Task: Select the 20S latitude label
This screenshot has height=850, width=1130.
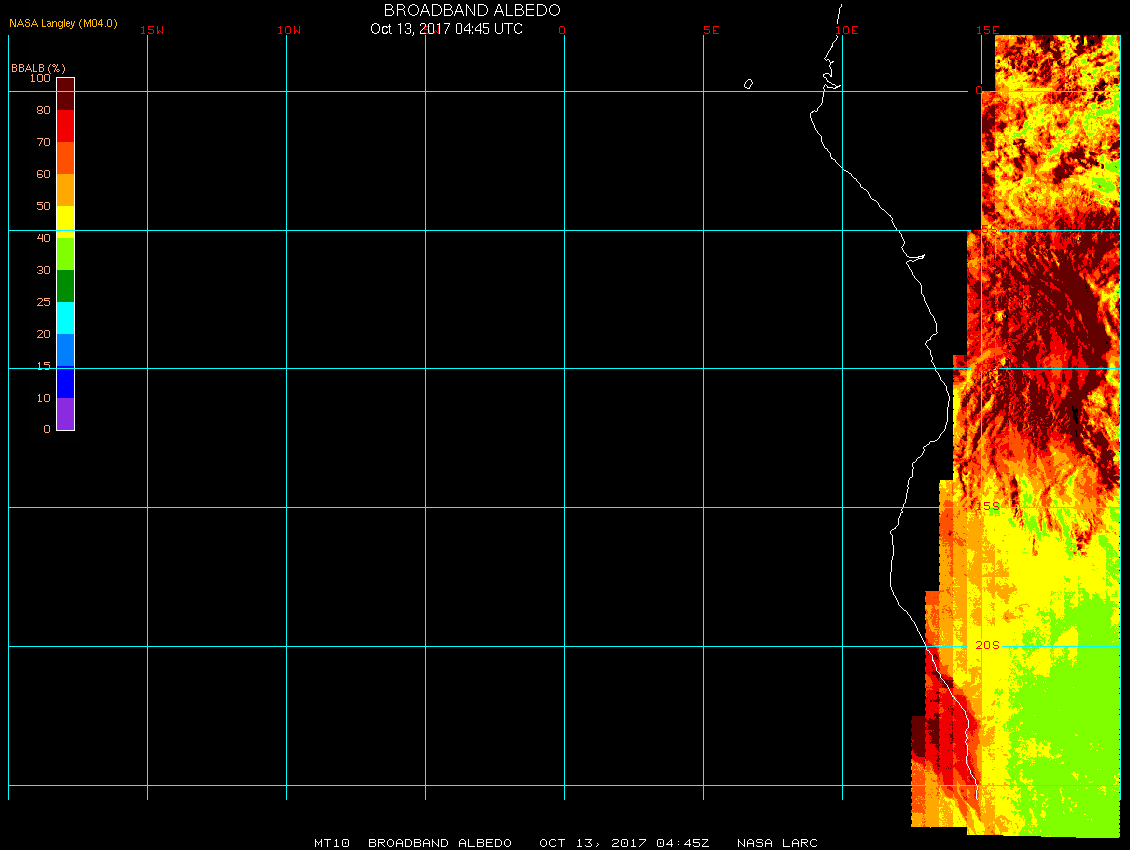Action: [987, 645]
